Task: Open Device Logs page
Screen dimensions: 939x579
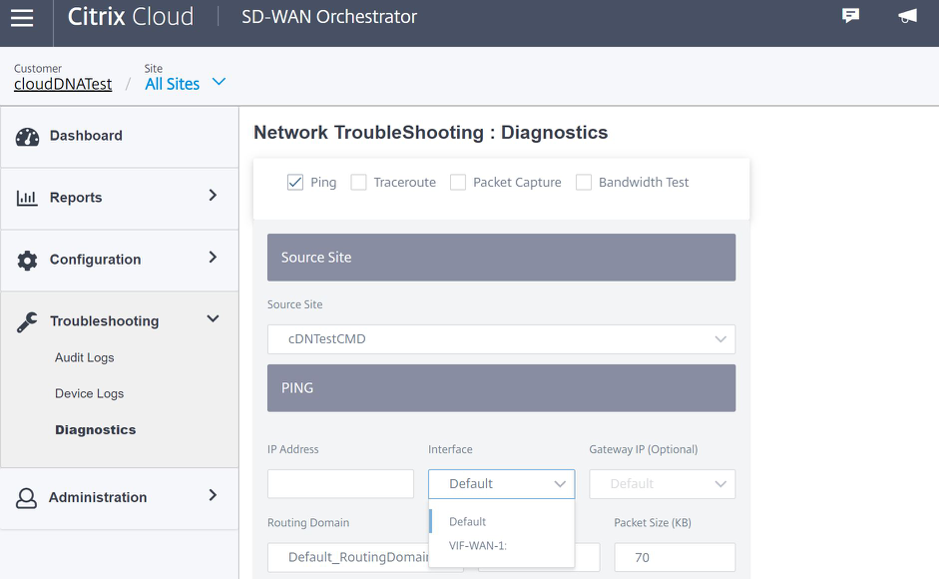Action: tap(89, 393)
